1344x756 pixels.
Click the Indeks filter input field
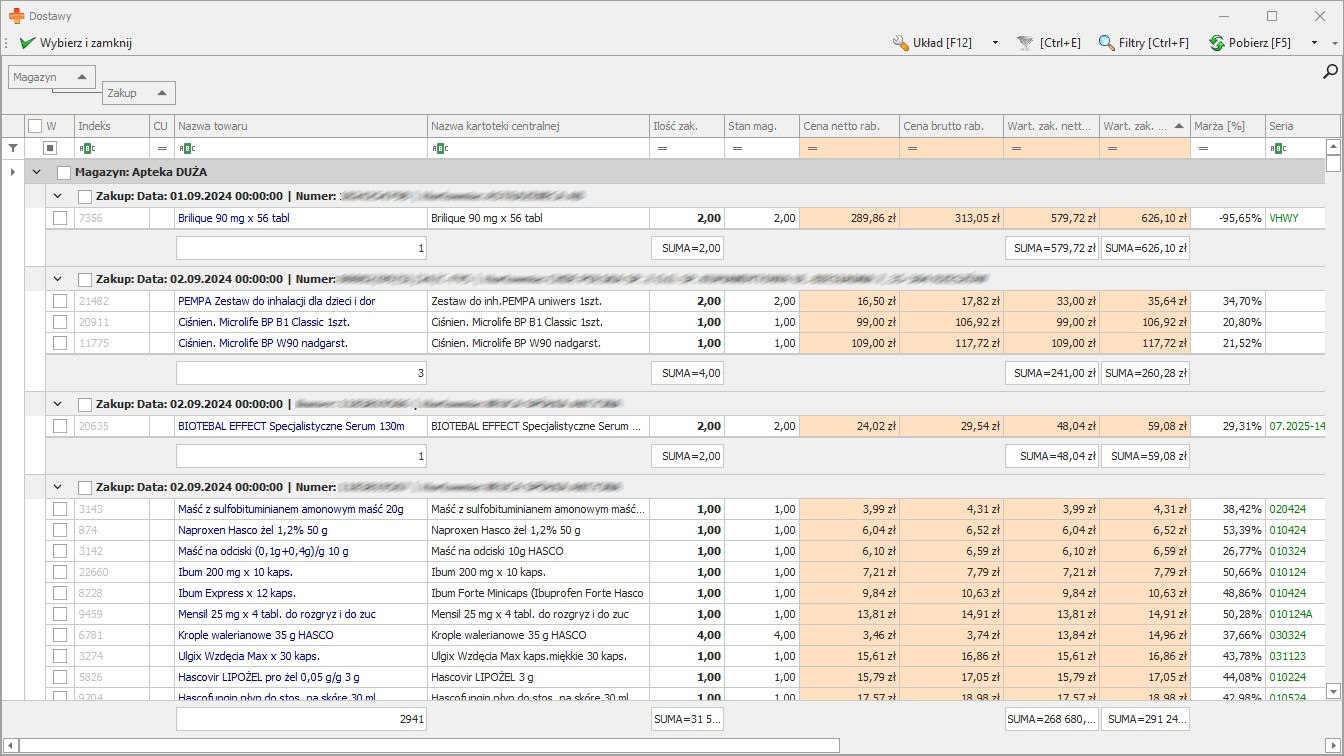click(118, 148)
